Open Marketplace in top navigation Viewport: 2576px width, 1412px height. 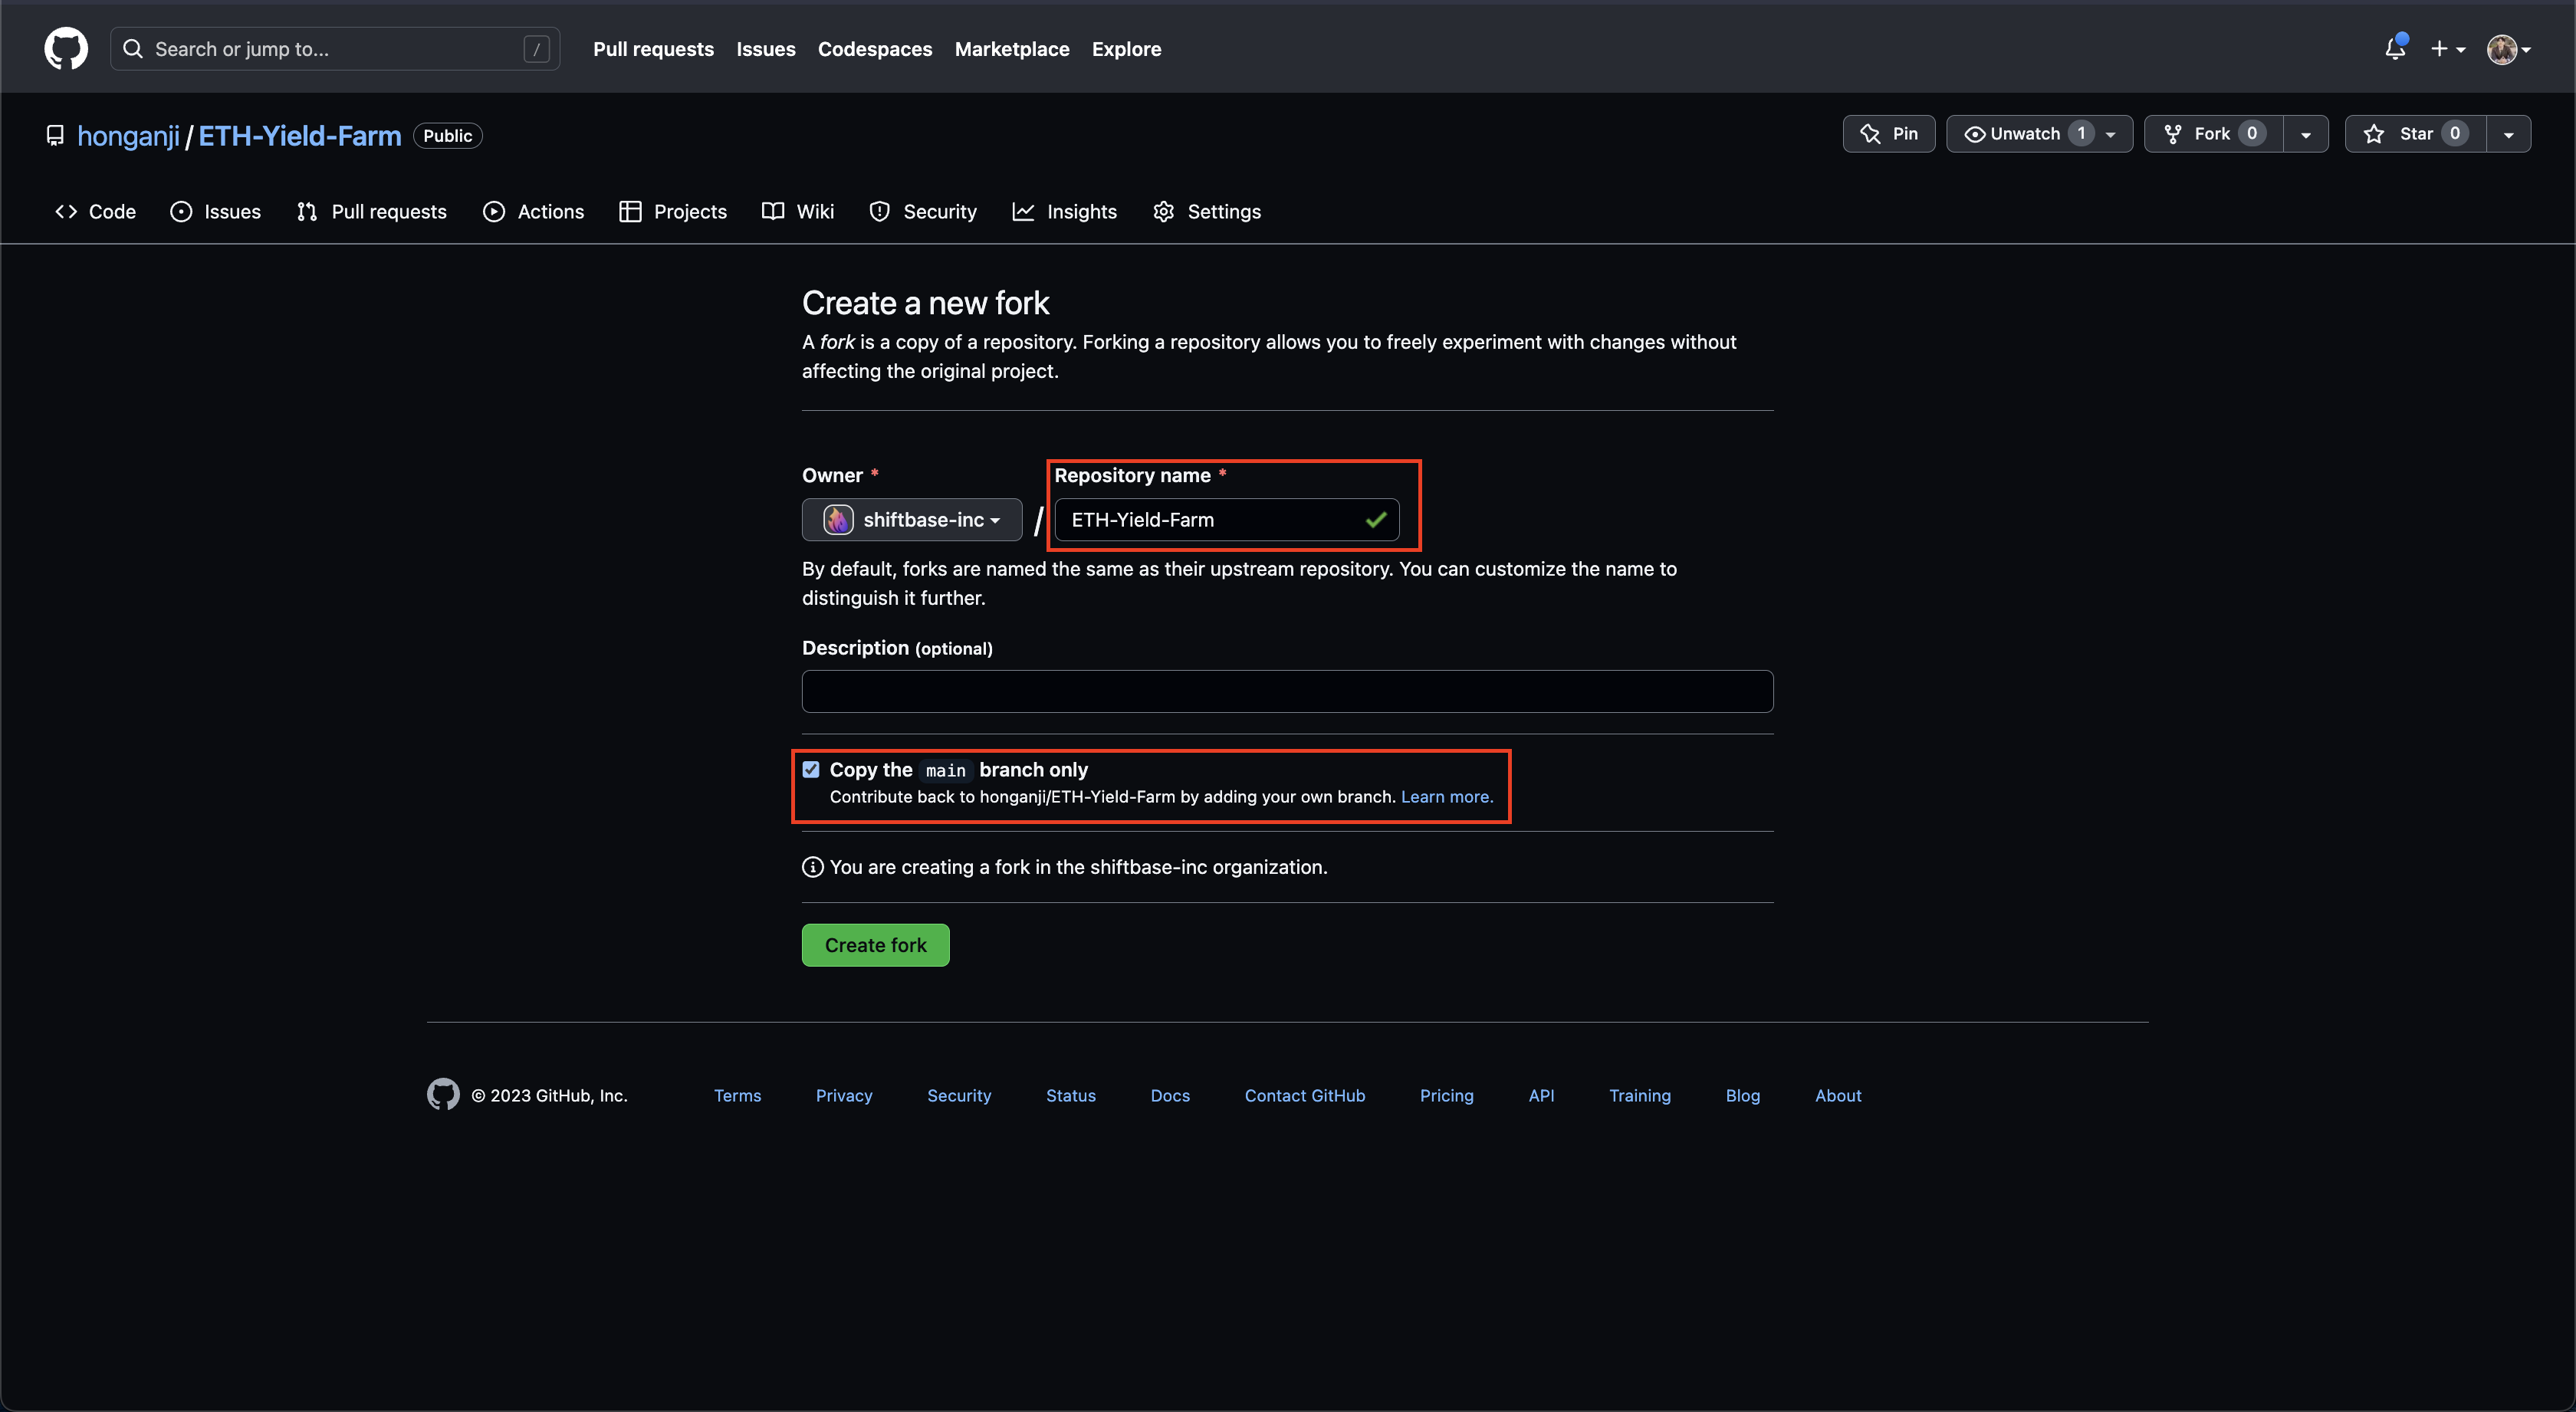click(x=1012, y=49)
